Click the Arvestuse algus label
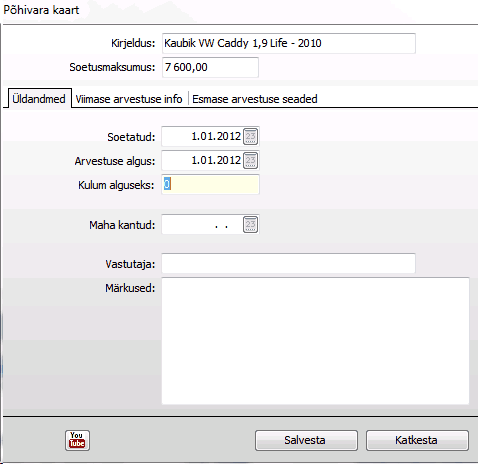The image size is (478, 464). pos(115,161)
